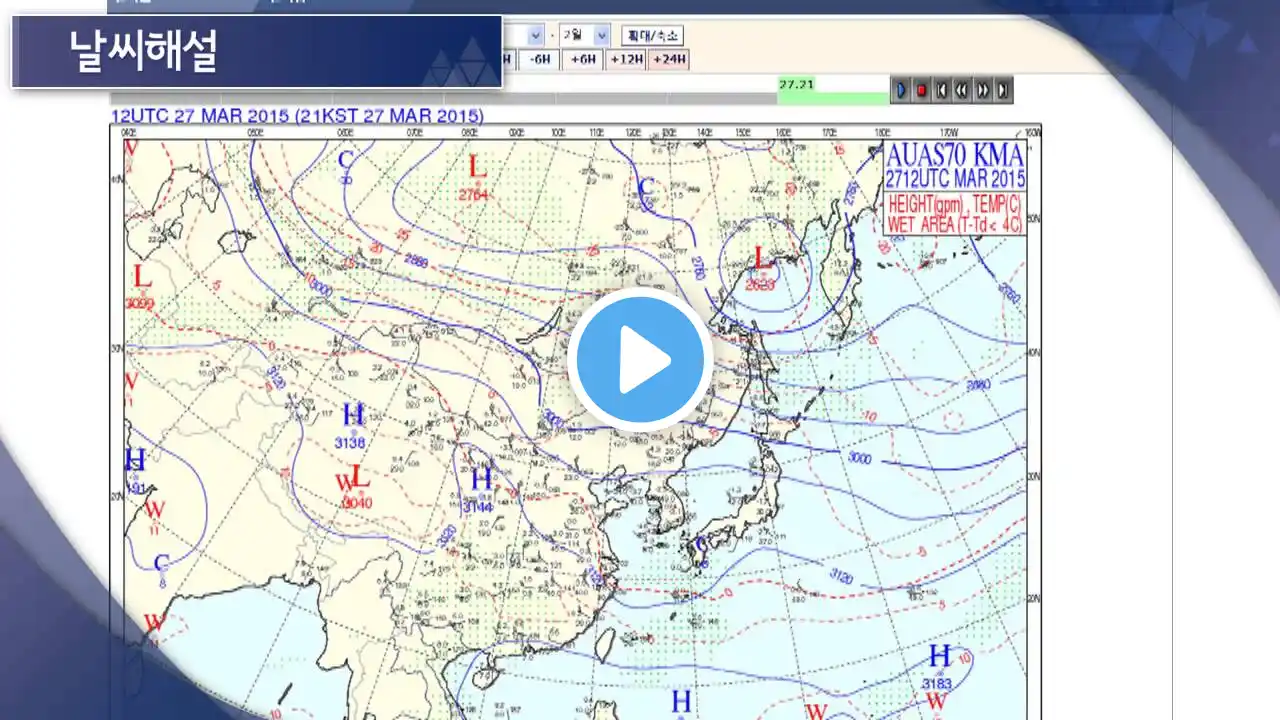Click the AUAS70 KMA chart label
This screenshot has height=720, width=1280.
point(954,156)
